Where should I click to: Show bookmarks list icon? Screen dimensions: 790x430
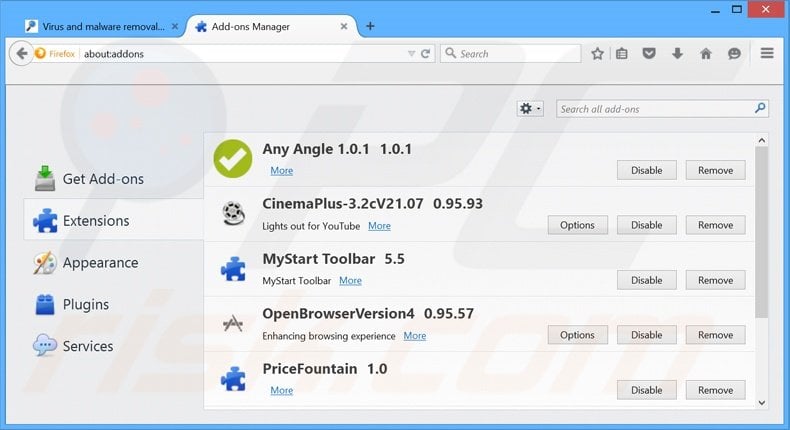(x=622, y=53)
